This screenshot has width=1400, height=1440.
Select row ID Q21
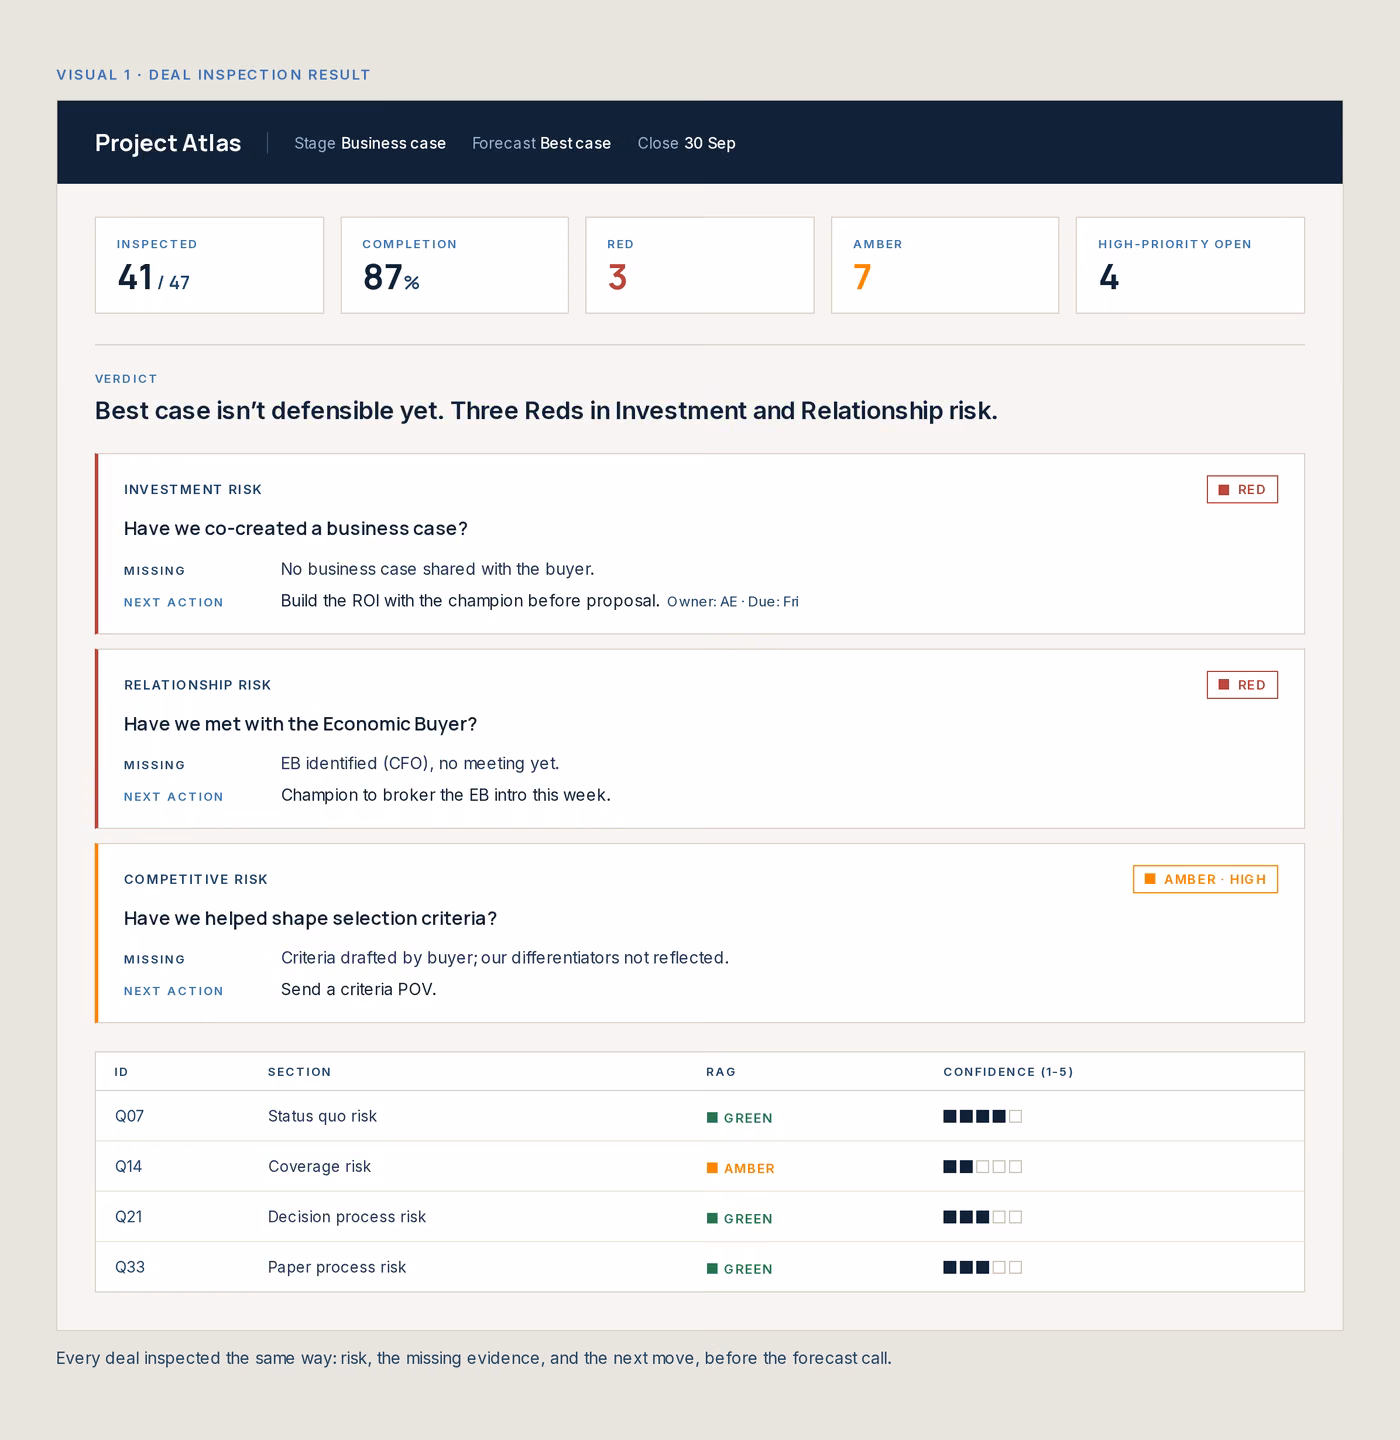click(129, 1217)
